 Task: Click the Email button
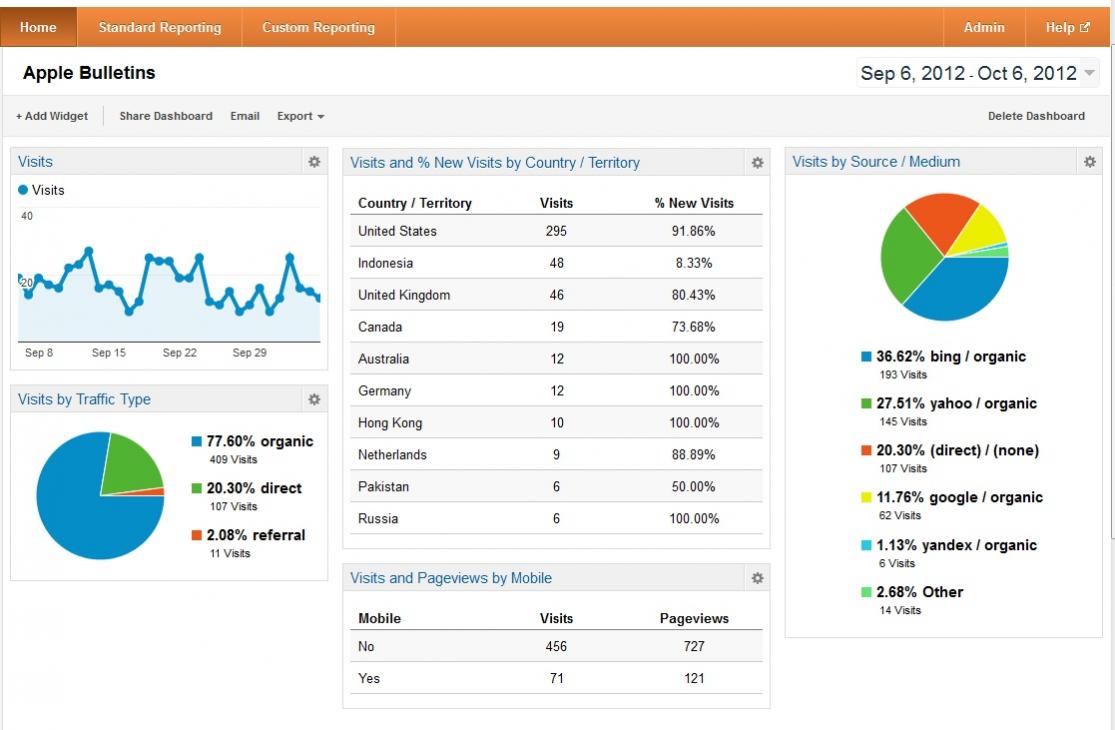(245, 116)
